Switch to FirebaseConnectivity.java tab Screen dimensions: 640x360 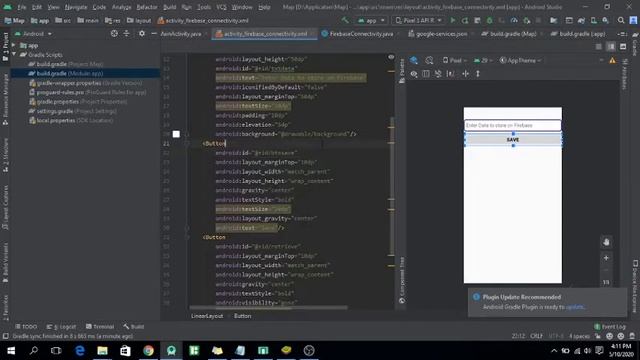point(361,34)
